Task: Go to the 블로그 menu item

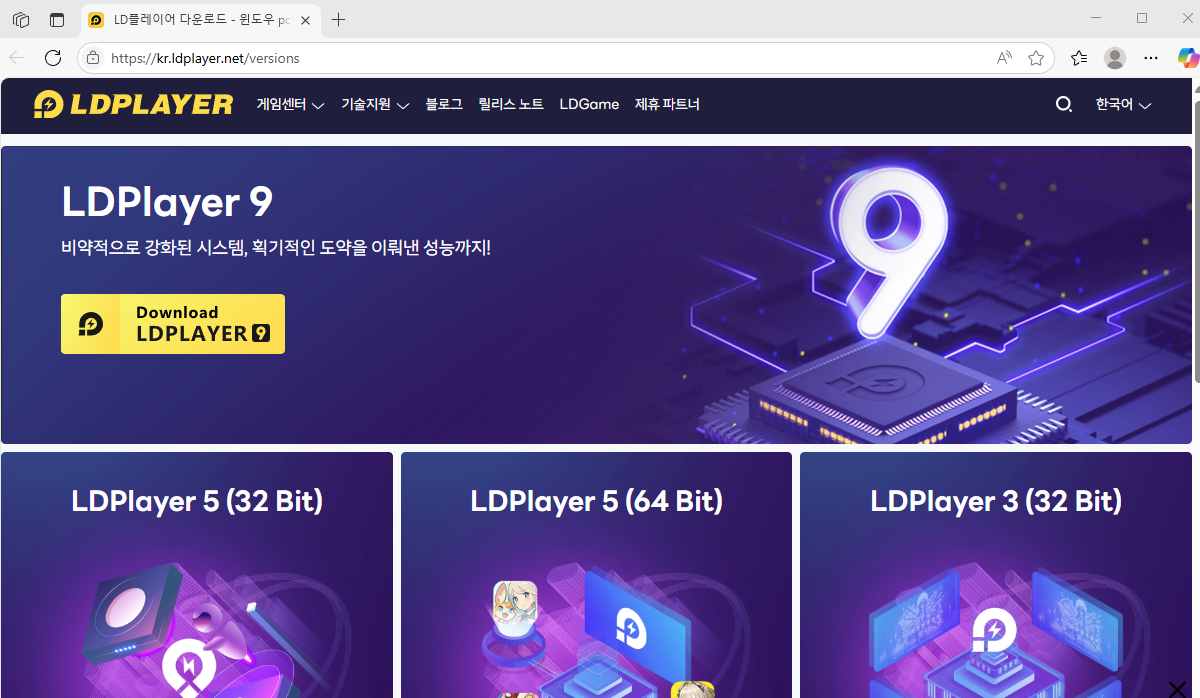Action: coord(444,104)
